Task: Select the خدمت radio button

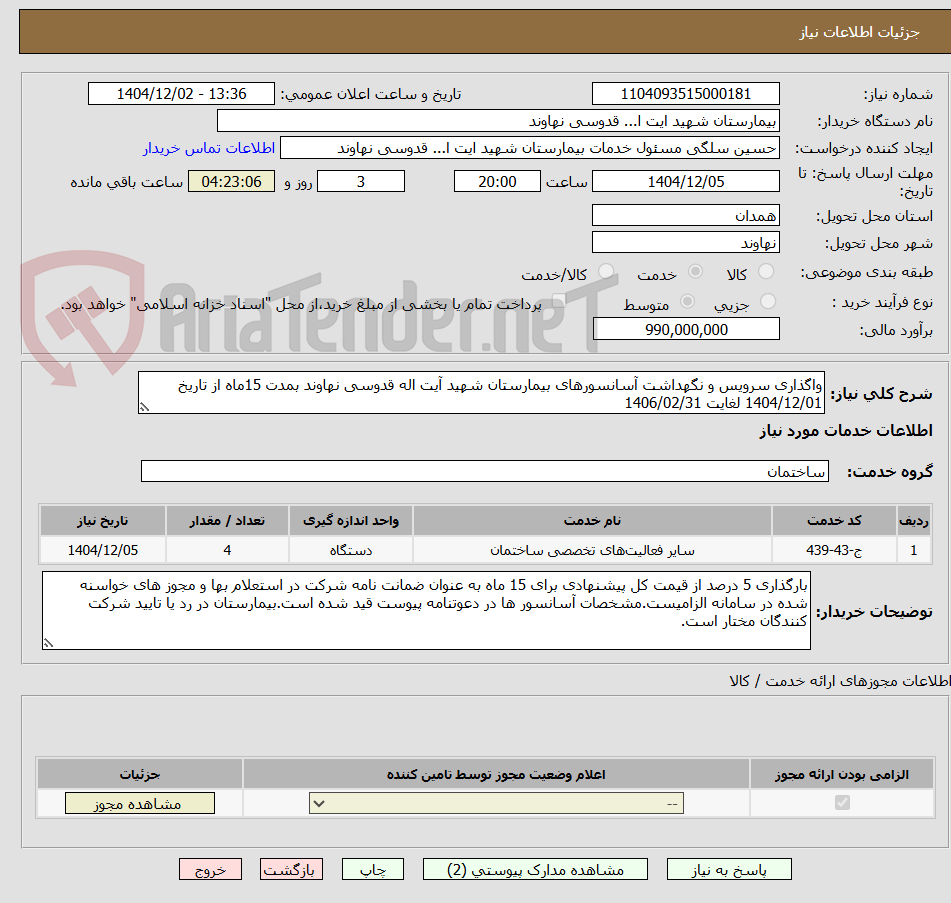Action: [695, 272]
